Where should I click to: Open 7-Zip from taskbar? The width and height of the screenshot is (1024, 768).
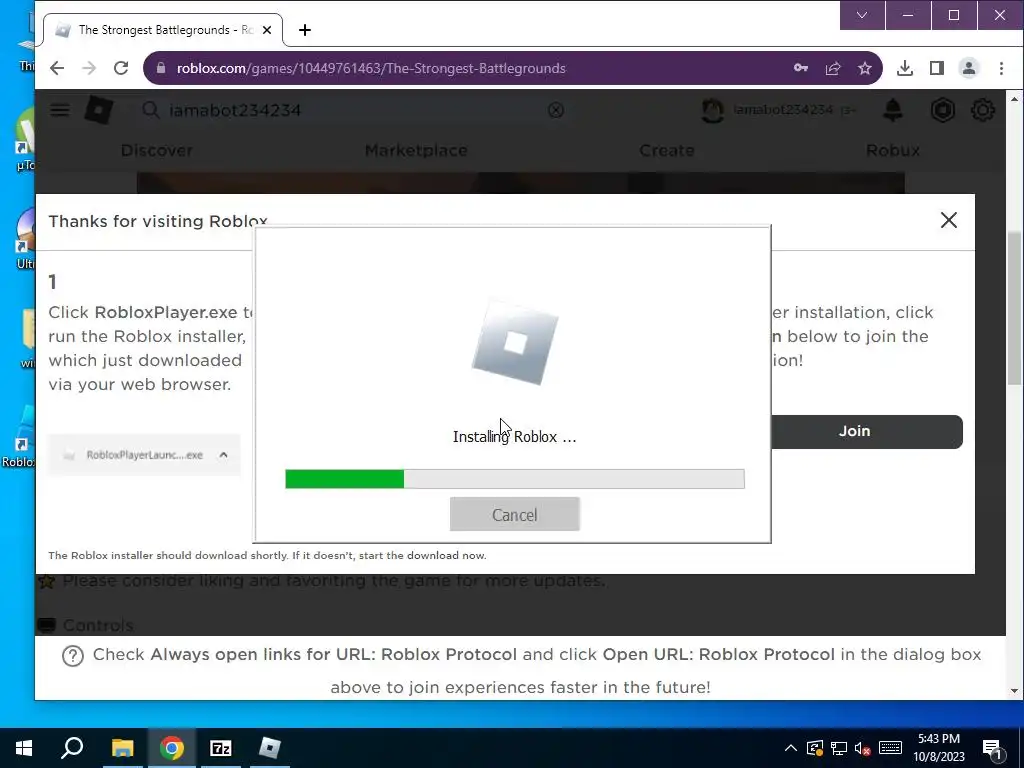[x=221, y=747]
